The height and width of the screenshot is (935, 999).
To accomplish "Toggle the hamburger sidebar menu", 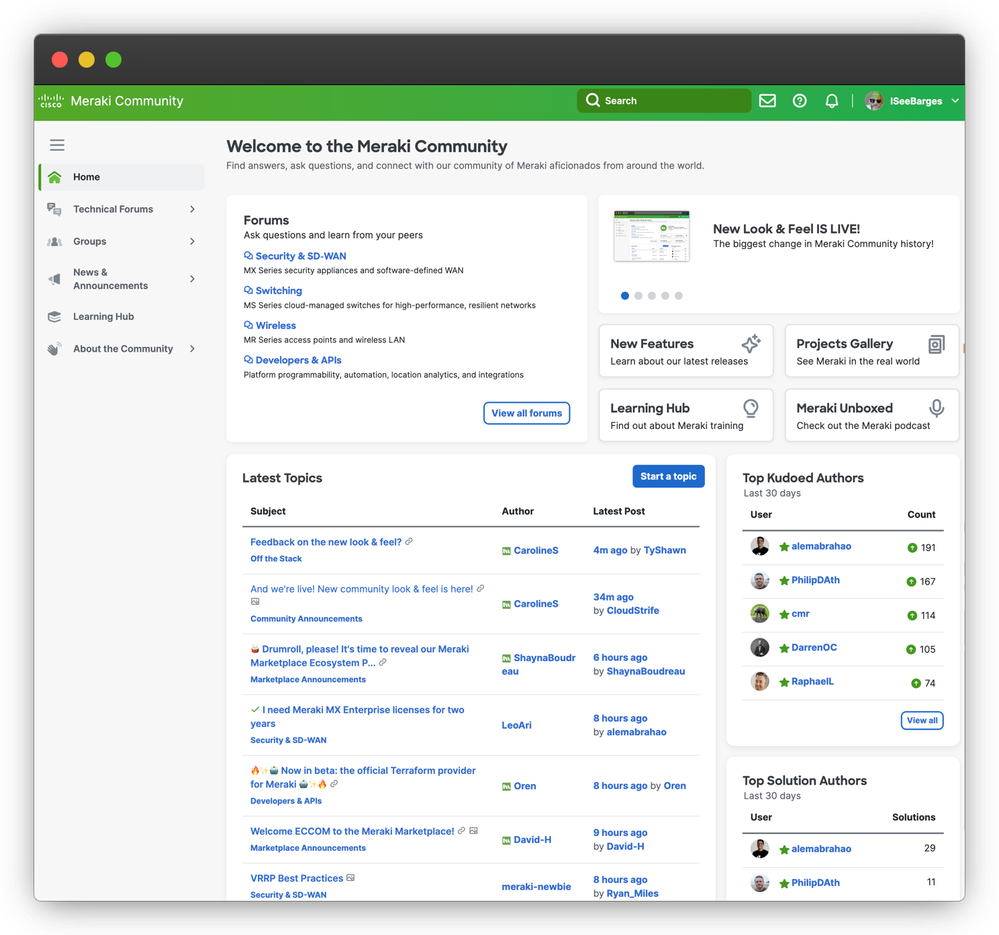I will pos(57,145).
